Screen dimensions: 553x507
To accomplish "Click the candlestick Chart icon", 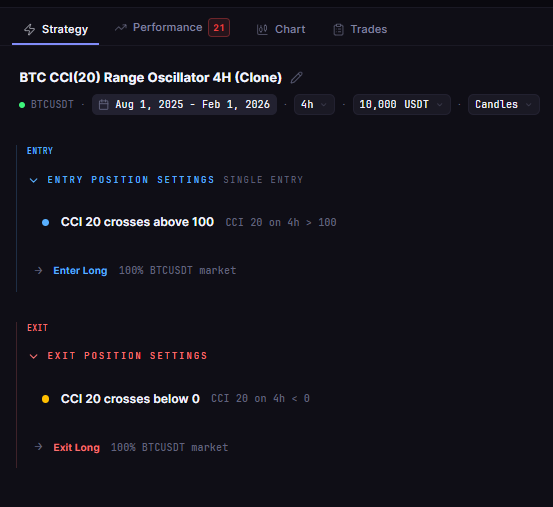I will click(x=262, y=29).
